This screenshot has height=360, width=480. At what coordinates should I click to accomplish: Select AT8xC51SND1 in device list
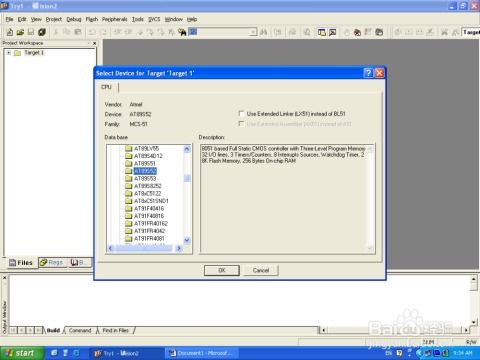(x=151, y=201)
